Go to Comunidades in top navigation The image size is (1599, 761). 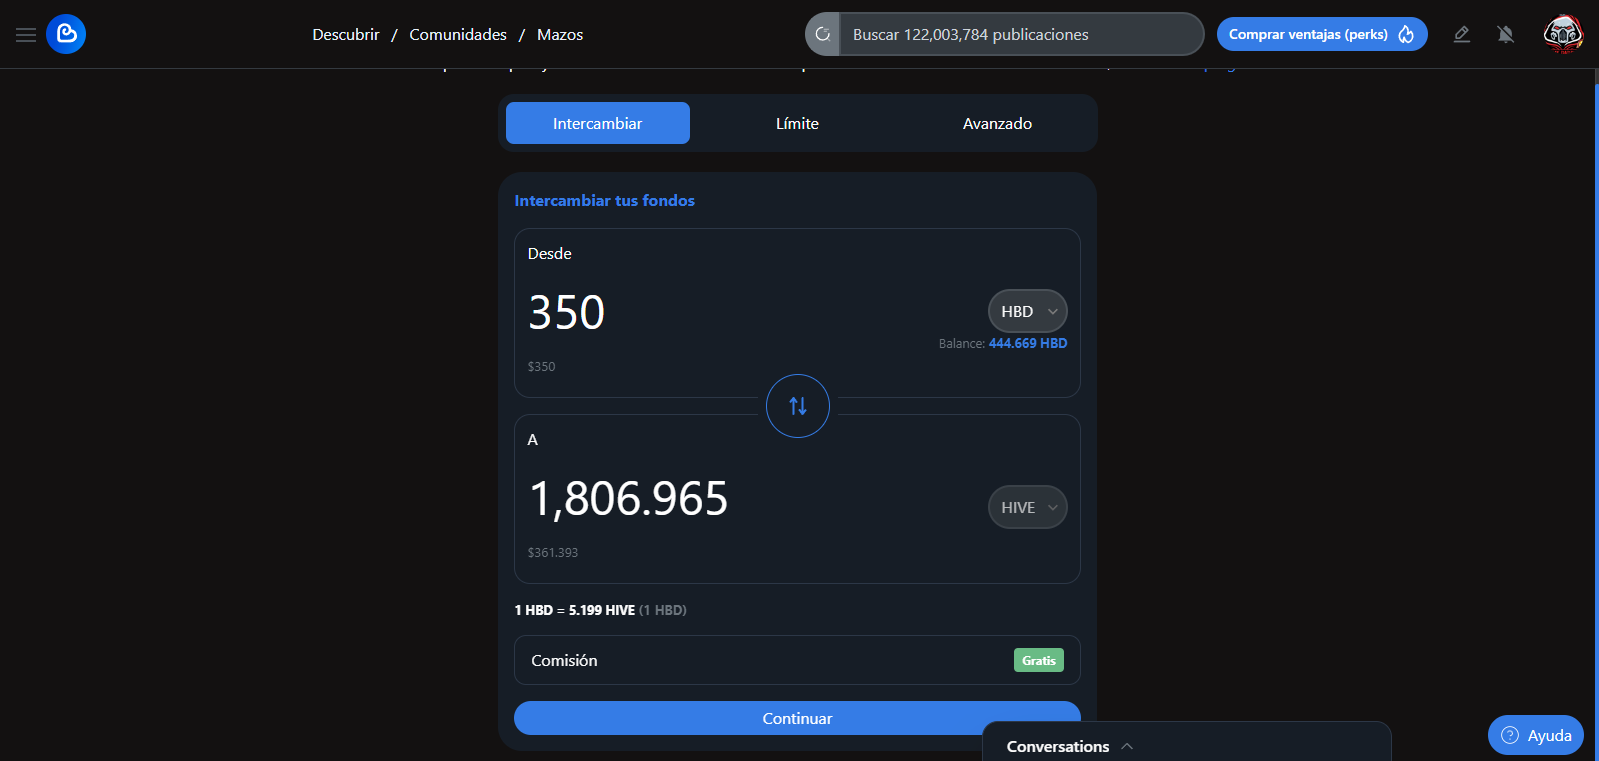[458, 34]
